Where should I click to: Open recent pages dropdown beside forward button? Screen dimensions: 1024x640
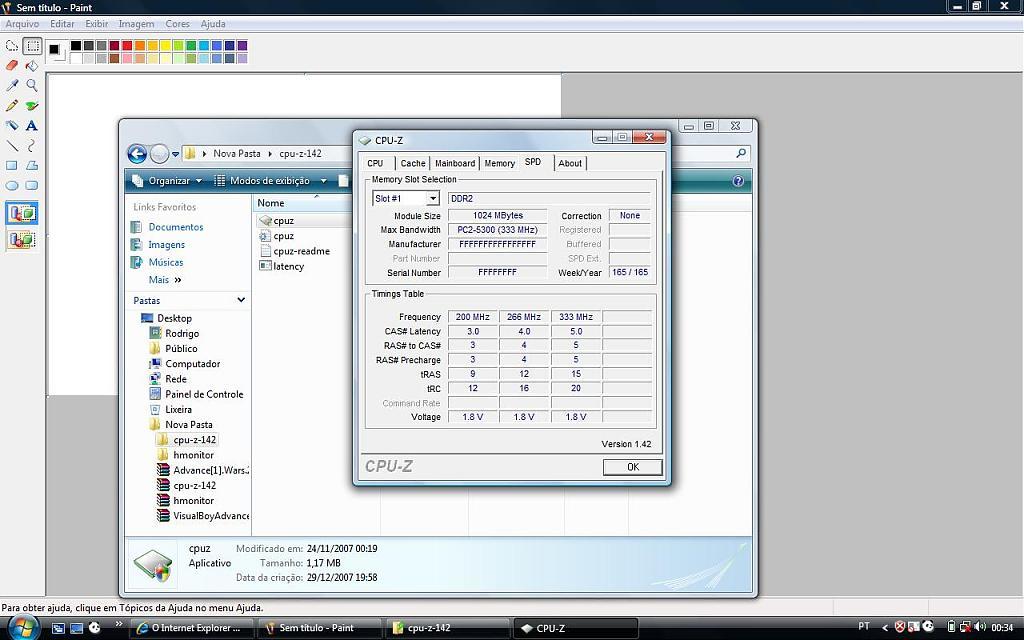[x=175, y=155]
